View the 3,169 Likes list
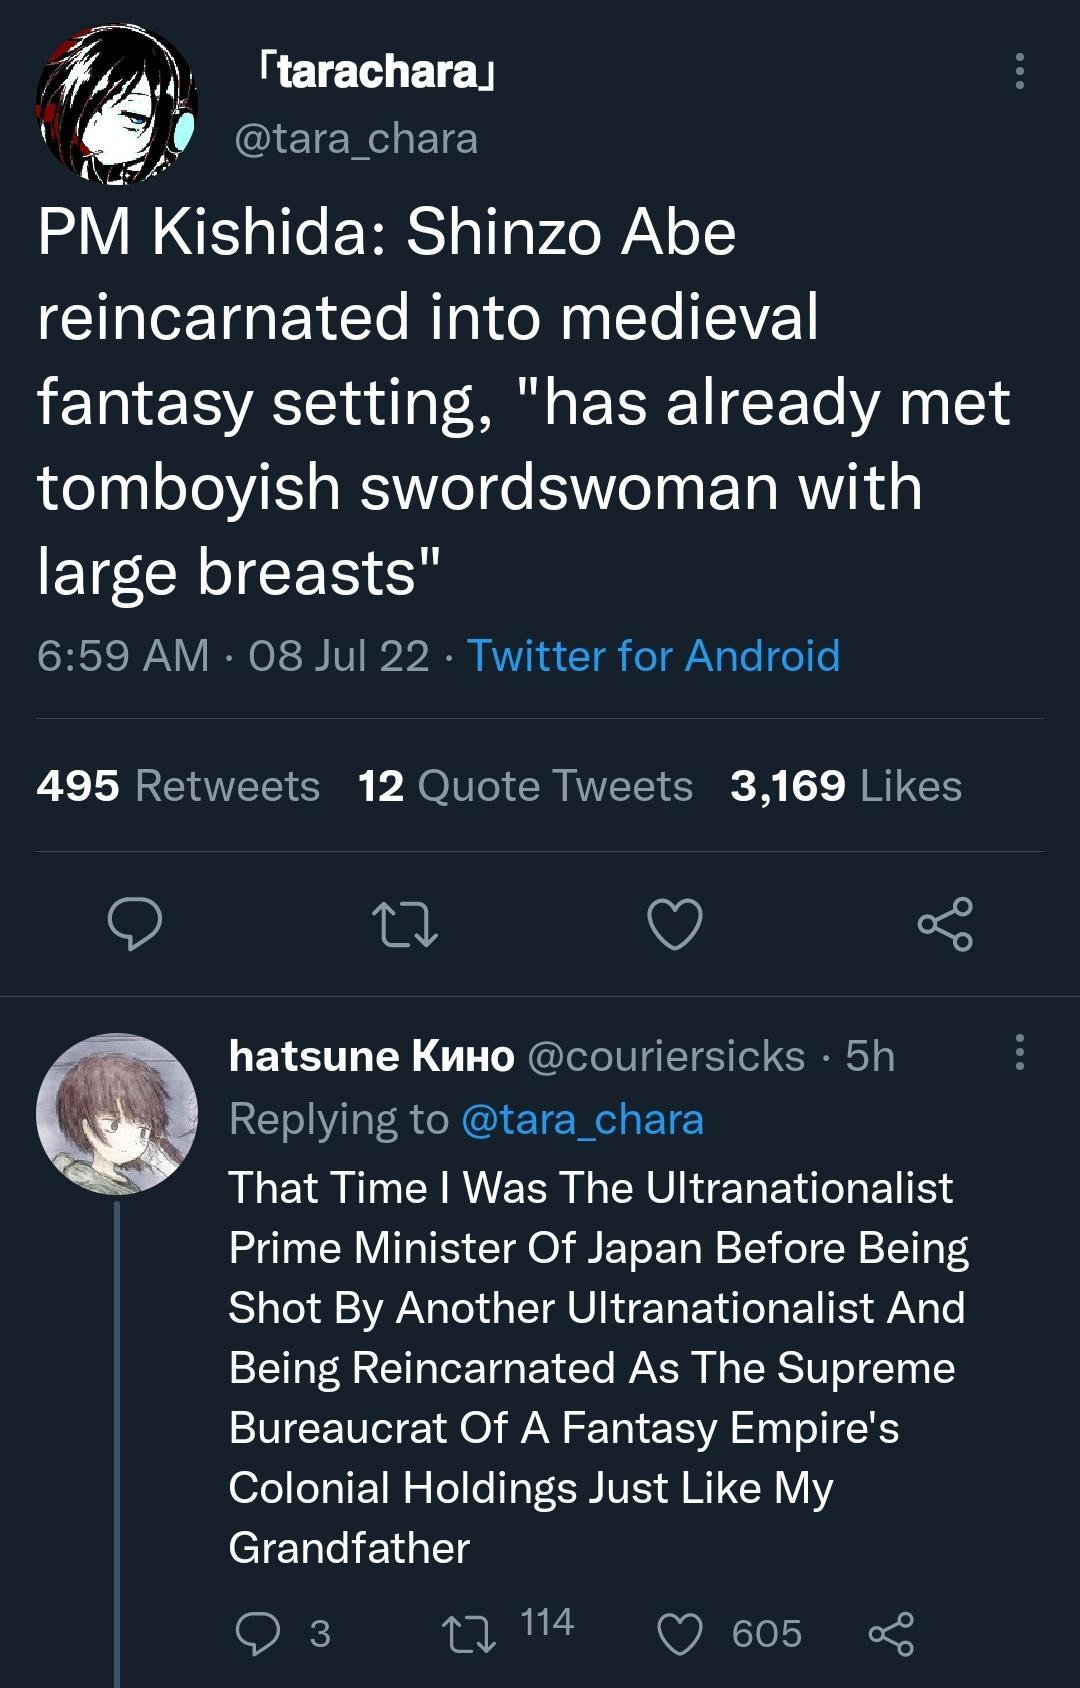Viewport: 1080px width, 1688px height. [x=845, y=786]
